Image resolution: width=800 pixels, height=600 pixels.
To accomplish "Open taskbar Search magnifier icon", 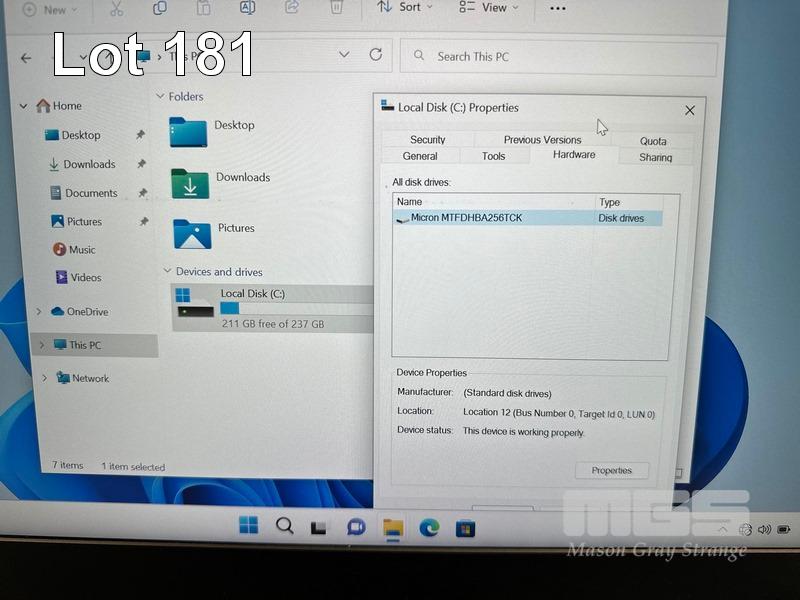I will tap(284, 526).
